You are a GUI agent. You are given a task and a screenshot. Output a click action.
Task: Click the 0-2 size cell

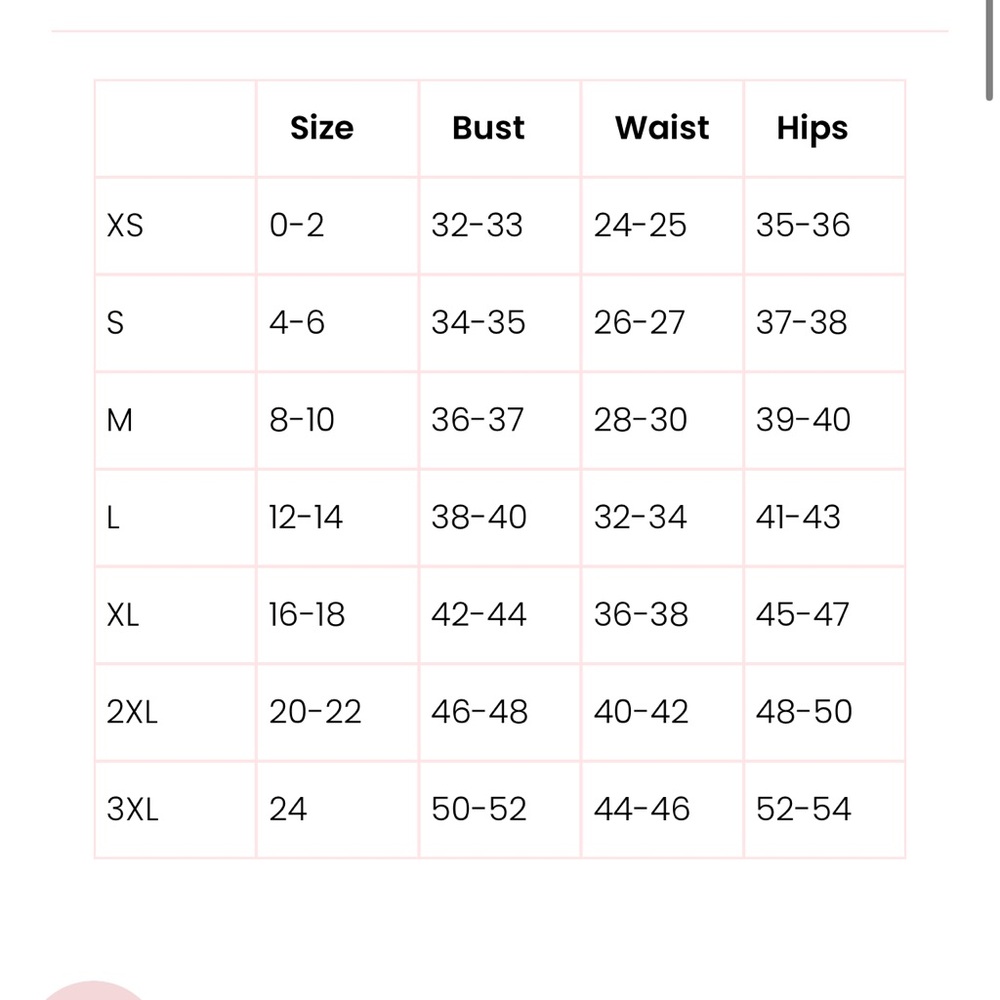pos(297,226)
